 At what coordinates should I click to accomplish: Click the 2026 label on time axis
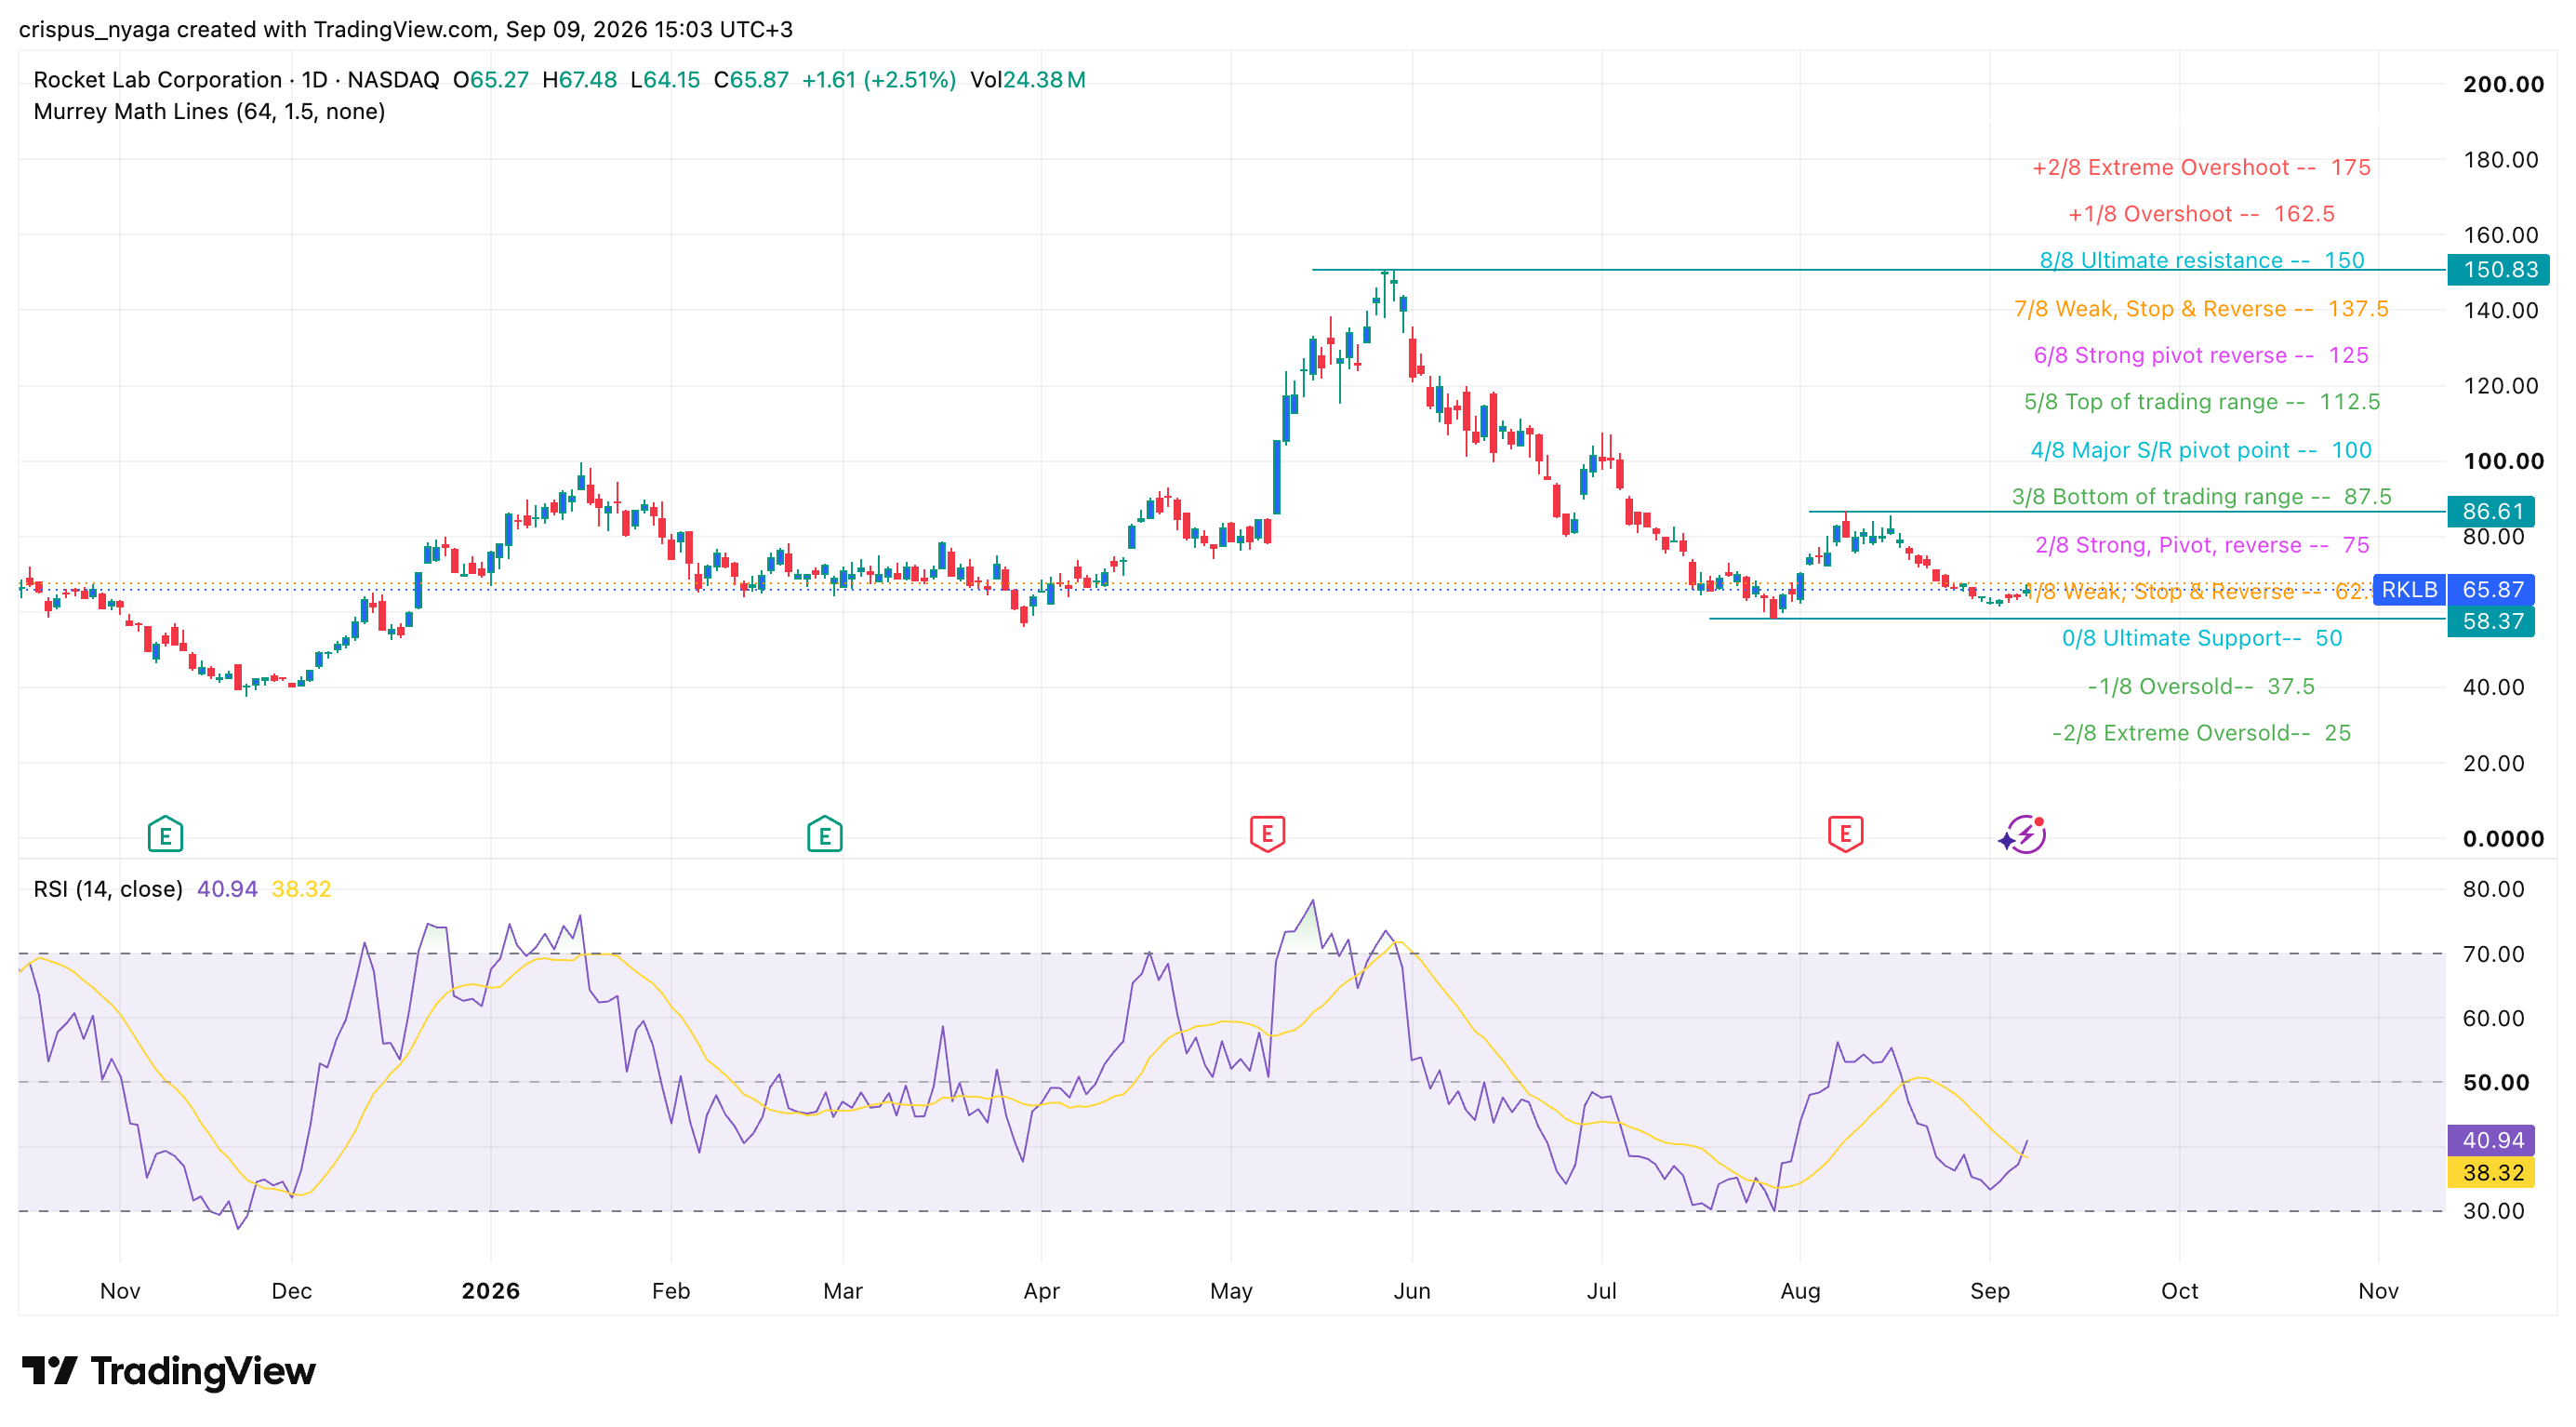pyautogui.click(x=490, y=1291)
